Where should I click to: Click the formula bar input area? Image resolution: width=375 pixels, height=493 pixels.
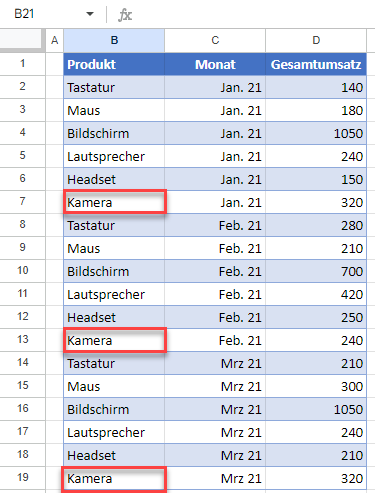[x=255, y=14]
